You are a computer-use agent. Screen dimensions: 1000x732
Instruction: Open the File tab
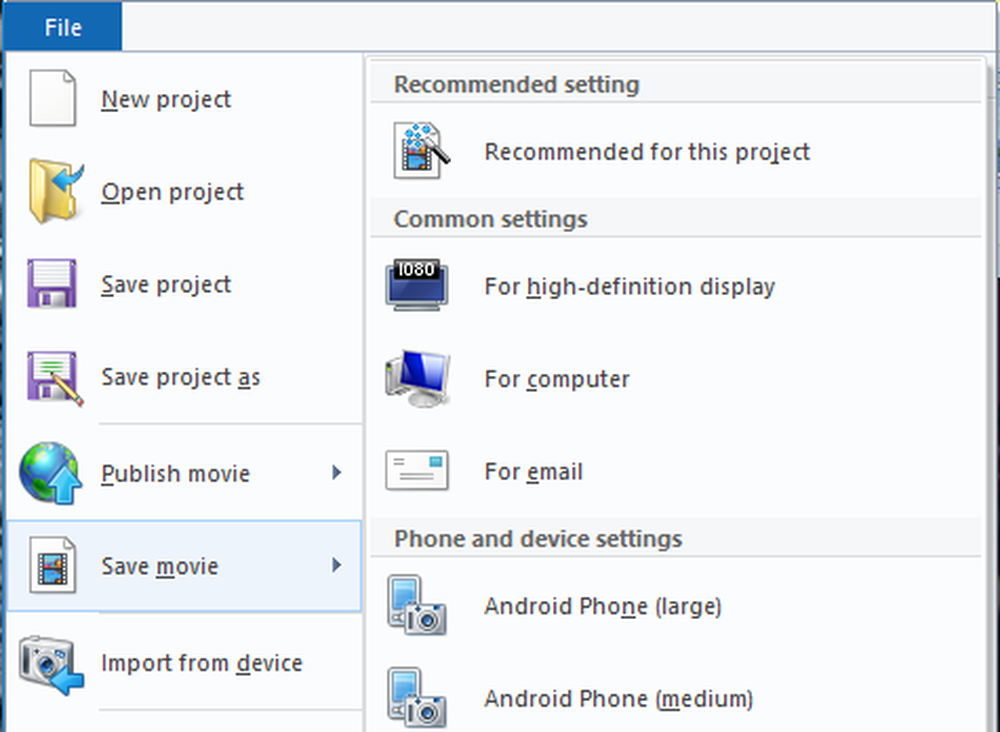(62, 27)
